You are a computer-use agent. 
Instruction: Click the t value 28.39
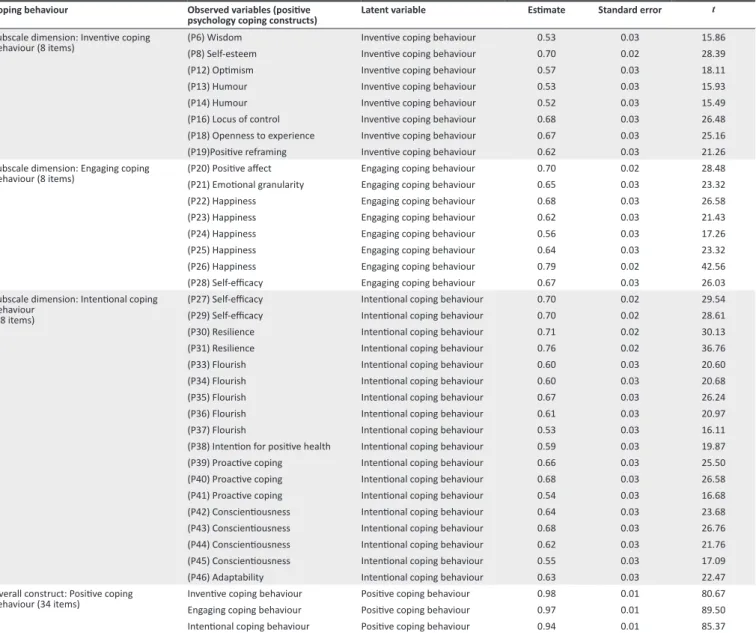713,54
